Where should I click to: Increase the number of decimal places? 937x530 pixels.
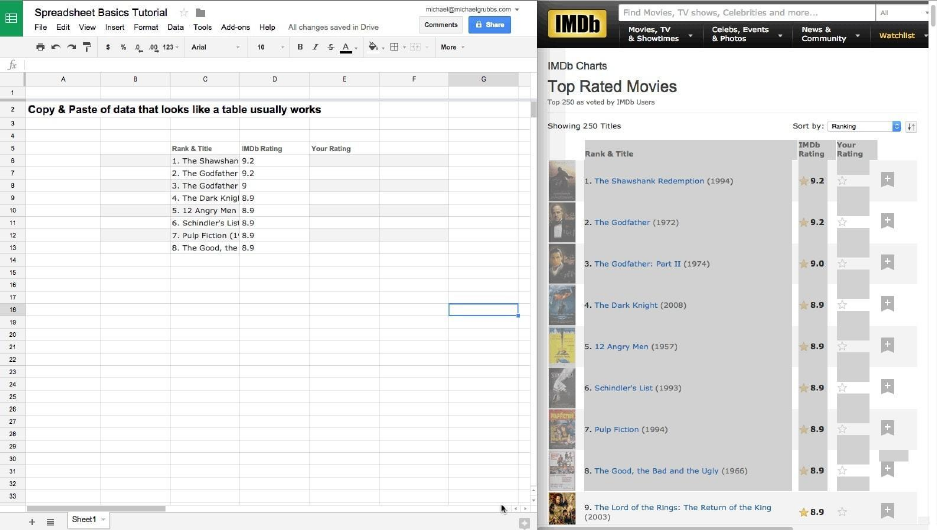click(154, 47)
